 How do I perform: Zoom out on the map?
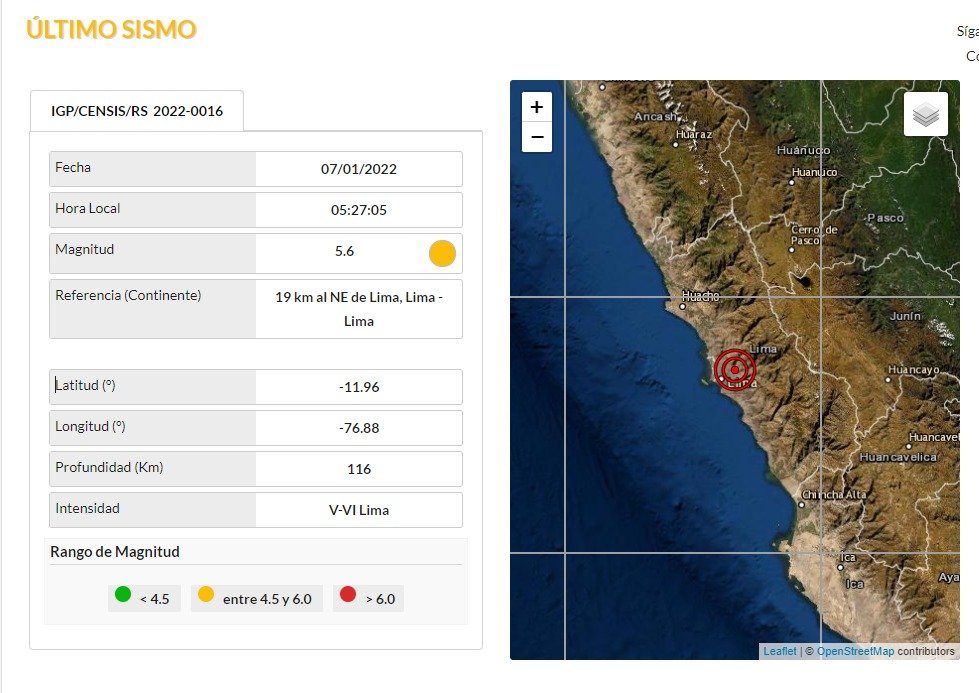coord(537,137)
